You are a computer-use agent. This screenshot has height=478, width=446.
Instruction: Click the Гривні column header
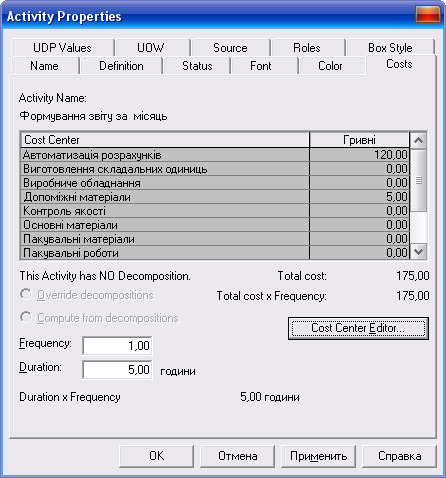[x=359, y=140]
